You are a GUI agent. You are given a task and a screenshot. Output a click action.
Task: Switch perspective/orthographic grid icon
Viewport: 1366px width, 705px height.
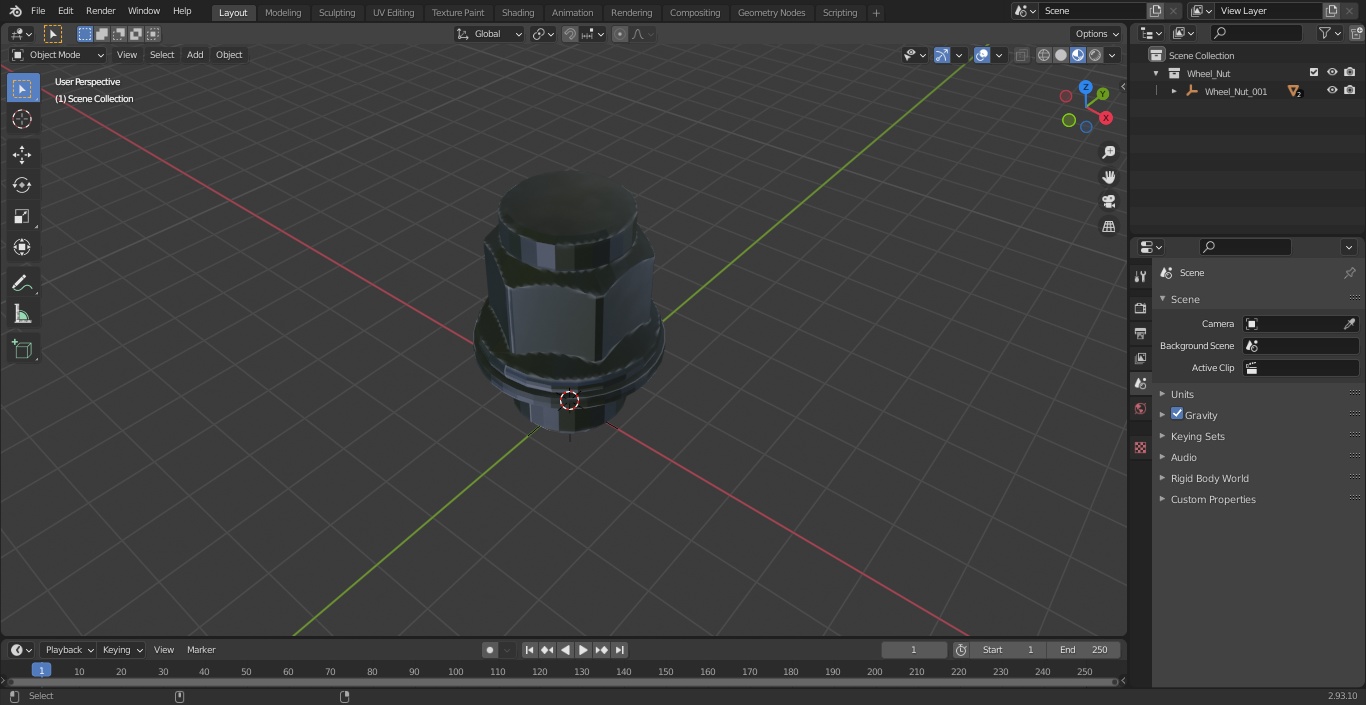coord(1108,227)
